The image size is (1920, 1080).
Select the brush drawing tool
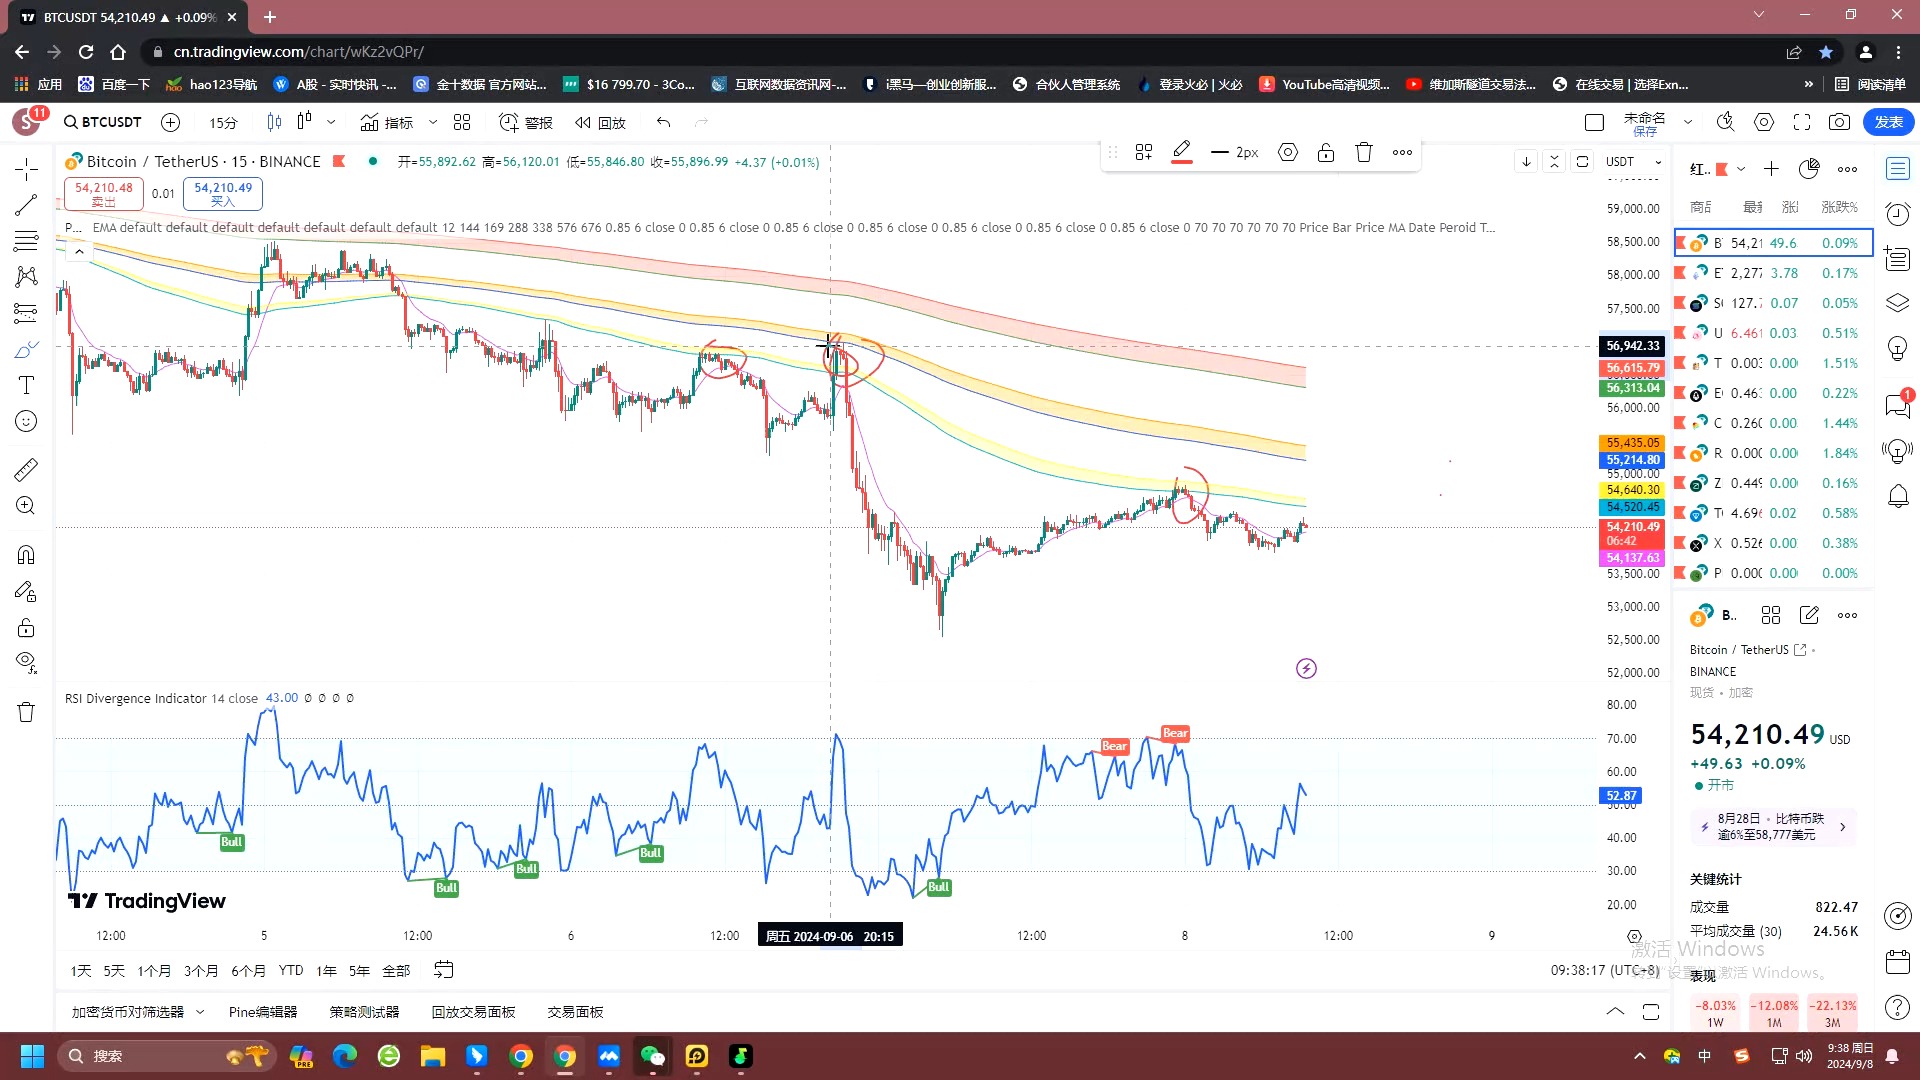27,349
